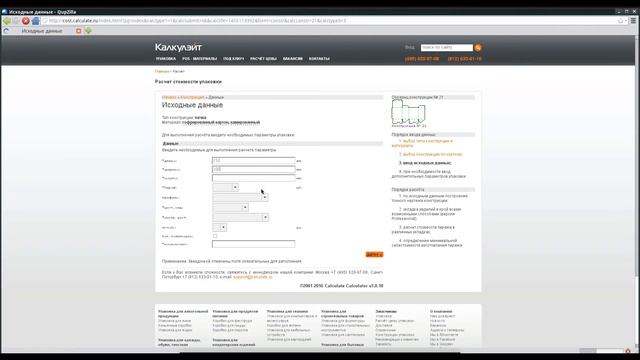Open the eighth row narrow dropdown

(x=219, y=227)
